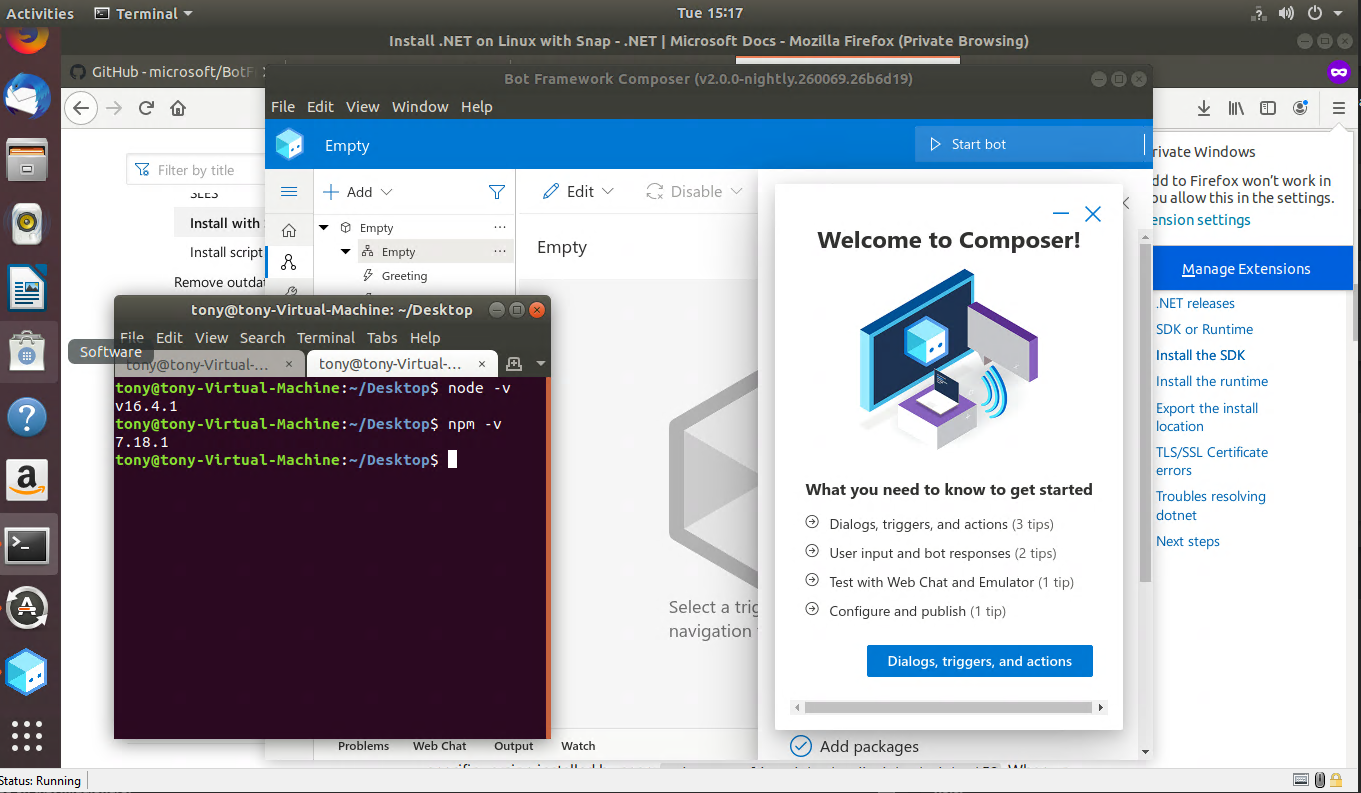Screen dimensions: 1361x793
Task: Open the Terminal menu in the terminal window
Action: point(326,337)
